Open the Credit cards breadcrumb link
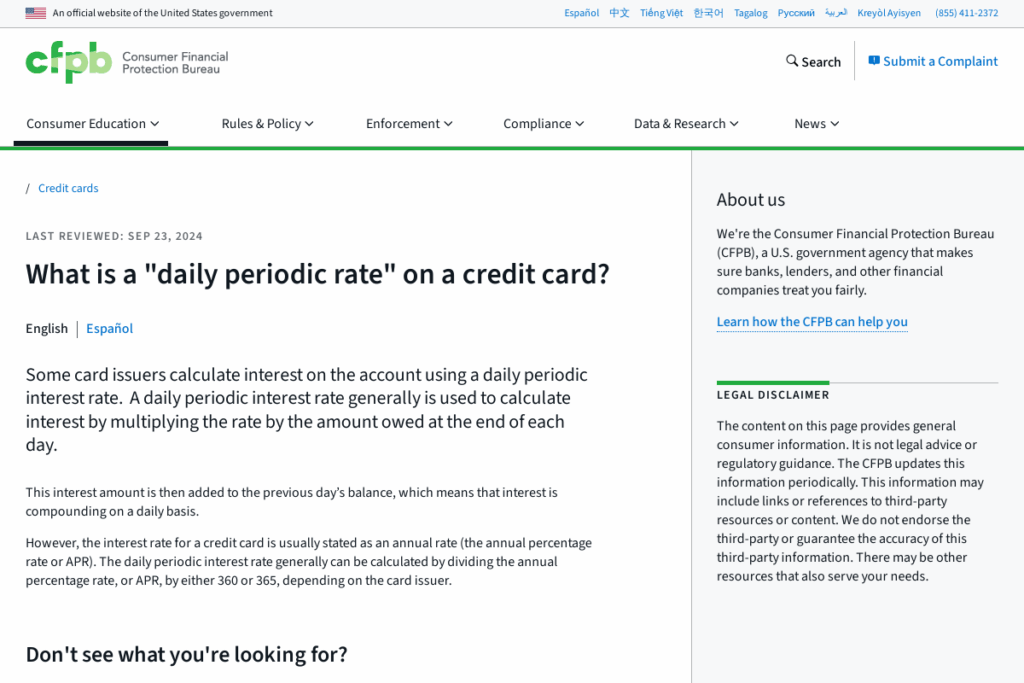Screen dimensions: 1024x683 coord(68,188)
